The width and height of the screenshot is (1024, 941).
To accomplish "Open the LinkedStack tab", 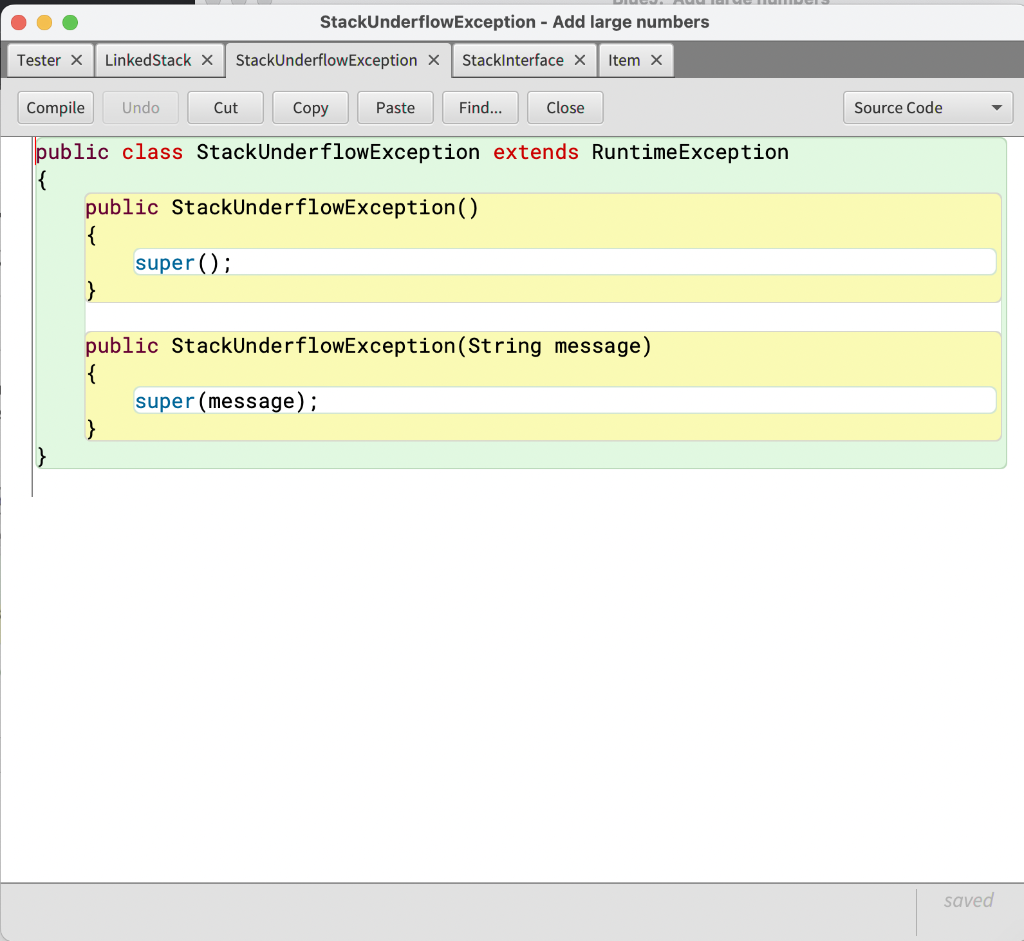I will (148, 60).
